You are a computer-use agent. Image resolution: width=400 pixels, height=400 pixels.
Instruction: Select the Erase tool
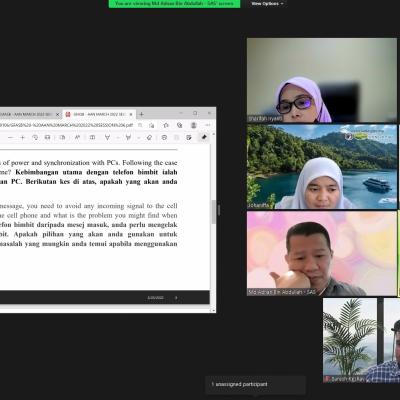tap(149, 137)
